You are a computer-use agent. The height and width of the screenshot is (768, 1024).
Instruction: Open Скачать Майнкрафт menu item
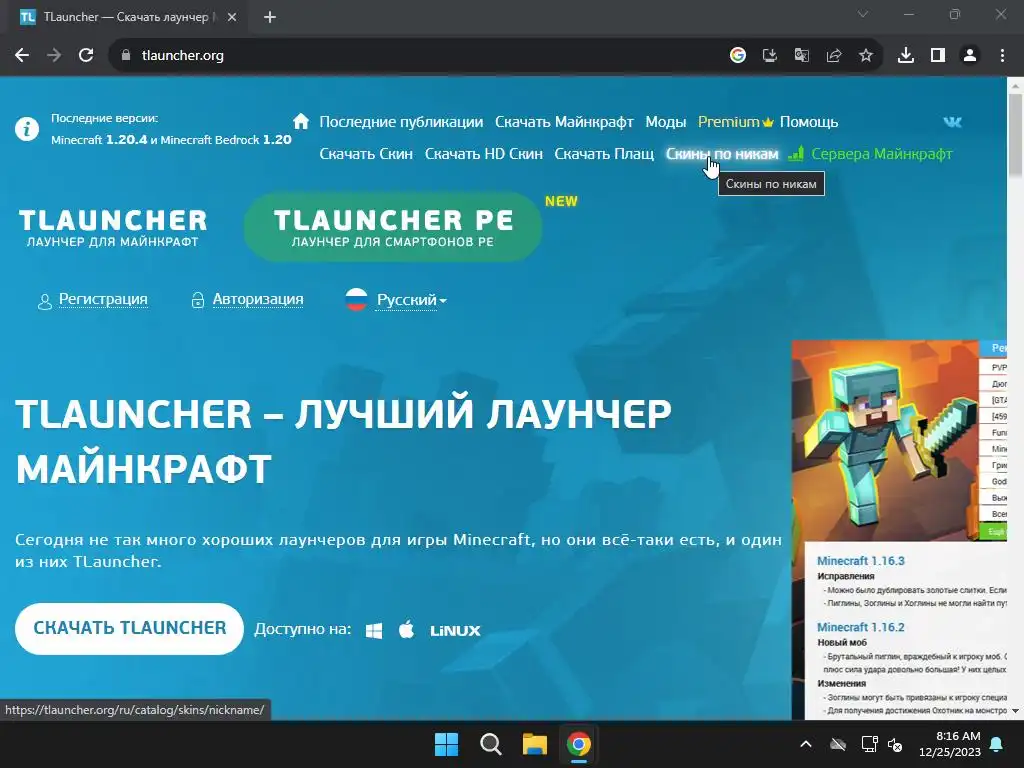point(564,122)
